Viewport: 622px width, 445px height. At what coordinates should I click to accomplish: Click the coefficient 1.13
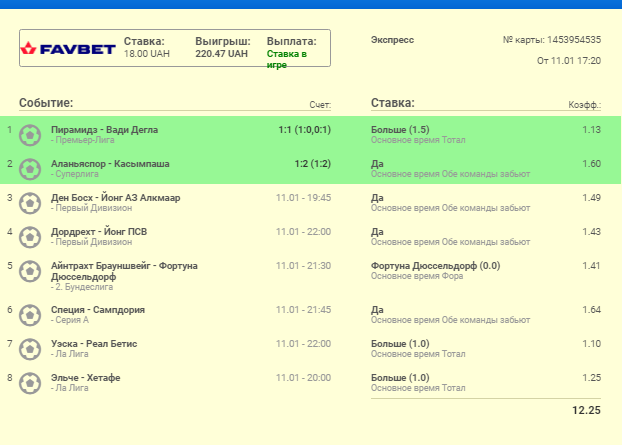(x=591, y=130)
